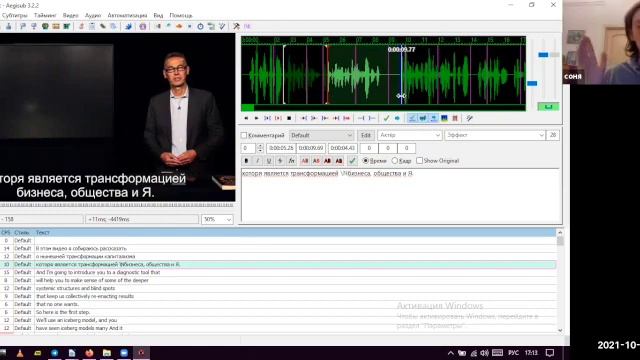
Task: Tick the Комментарий checkbox
Action: [244, 135]
